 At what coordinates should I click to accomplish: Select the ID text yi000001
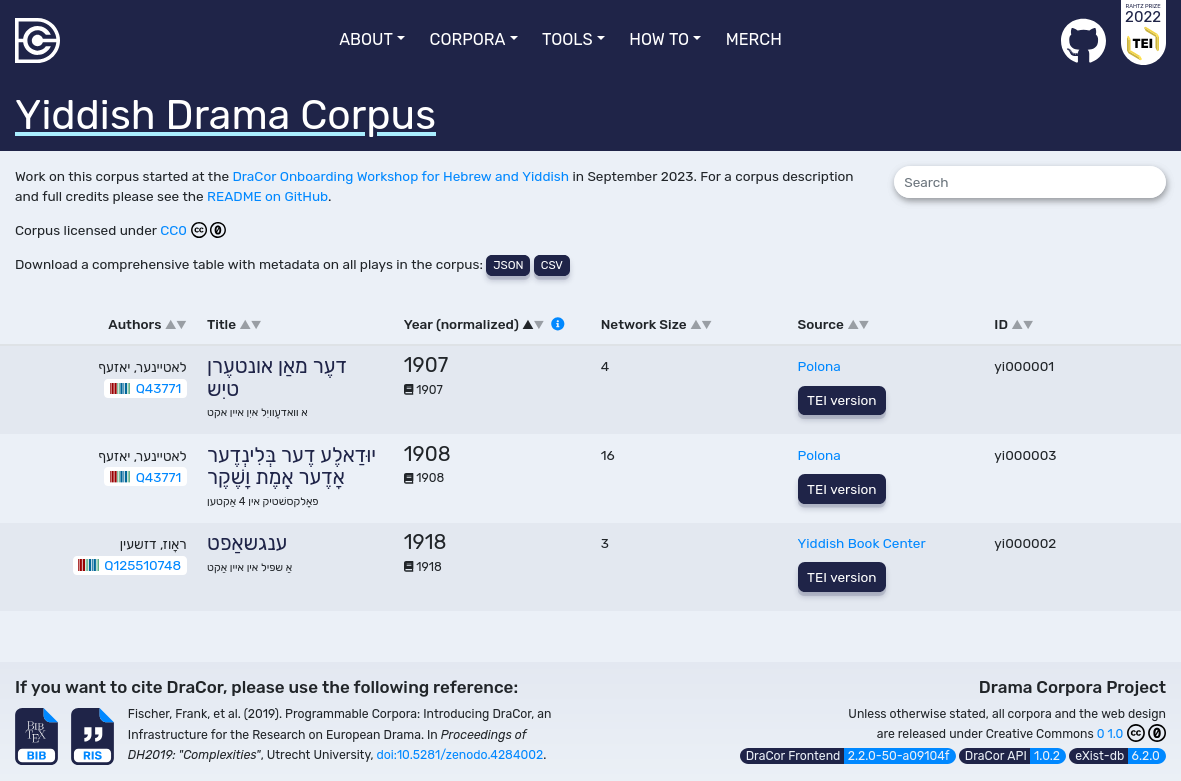point(1024,367)
